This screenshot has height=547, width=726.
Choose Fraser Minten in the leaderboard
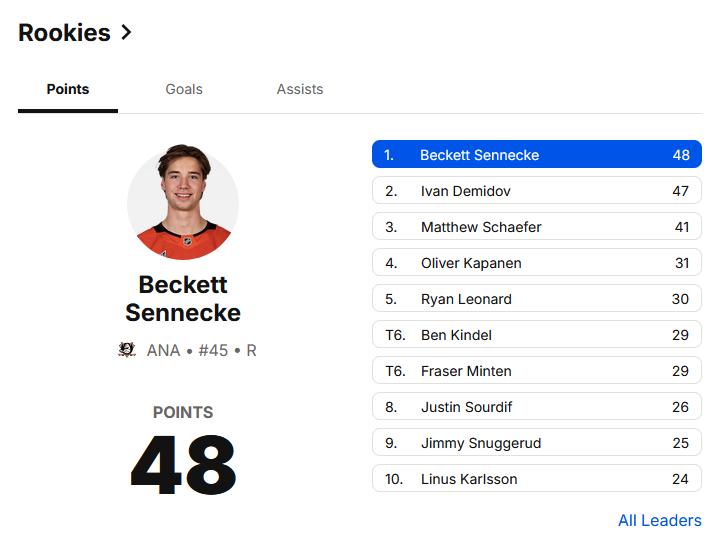click(x=536, y=371)
